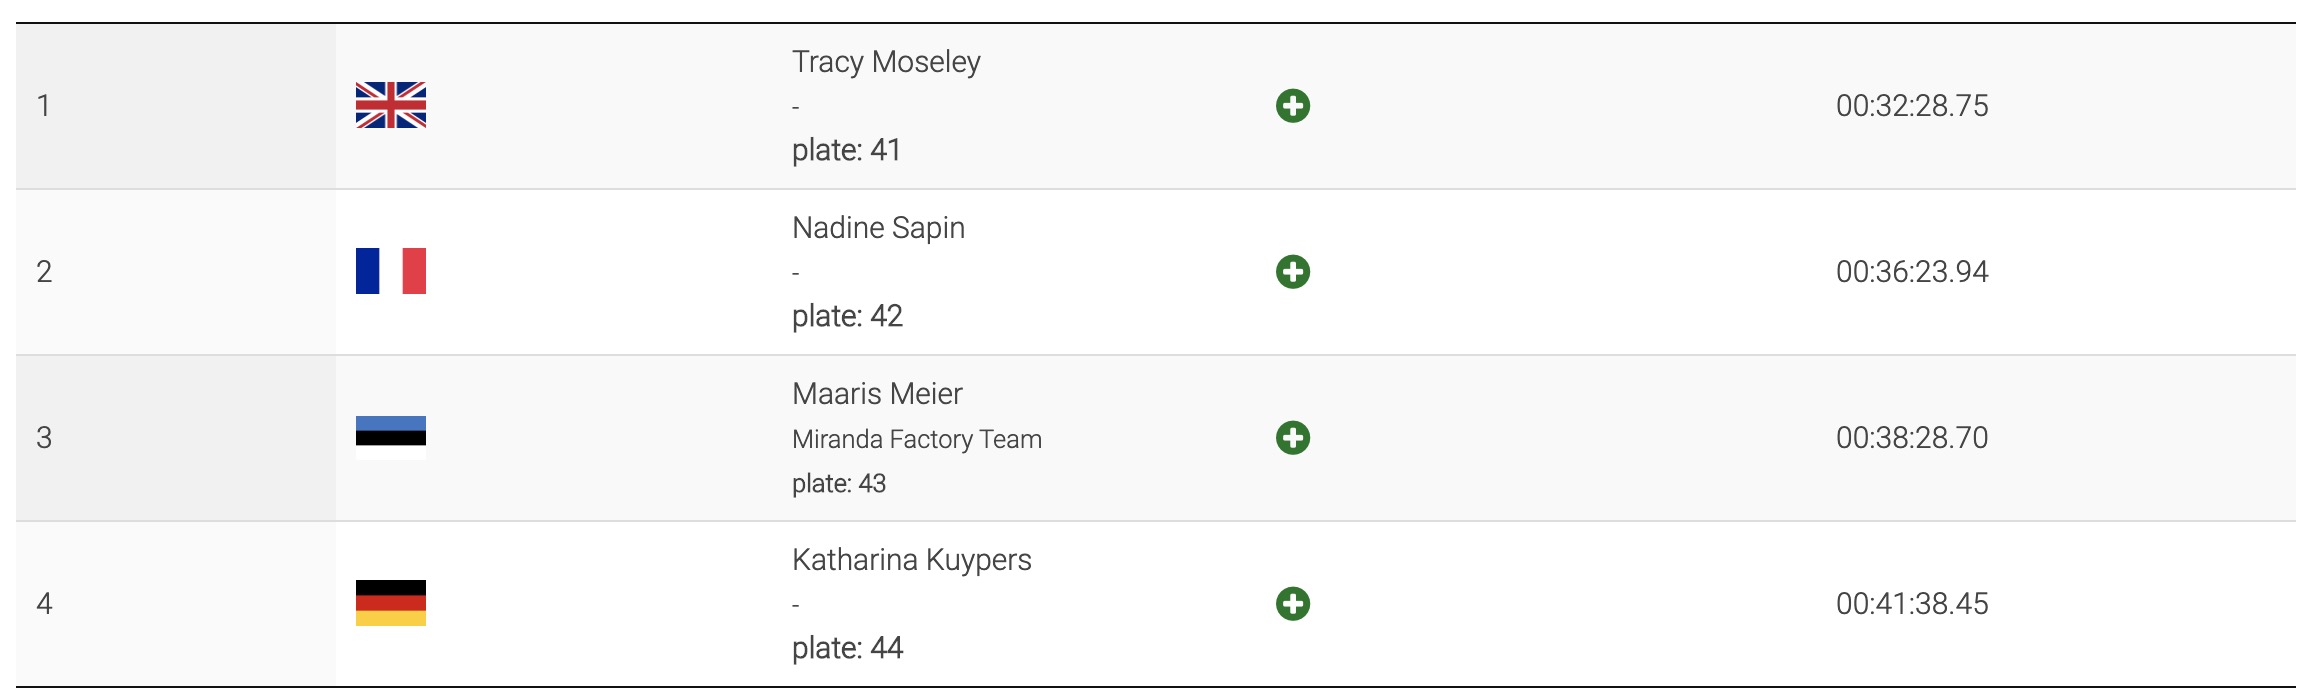
Task: Click the Estonian flag icon
Action: click(x=391, y=437)
